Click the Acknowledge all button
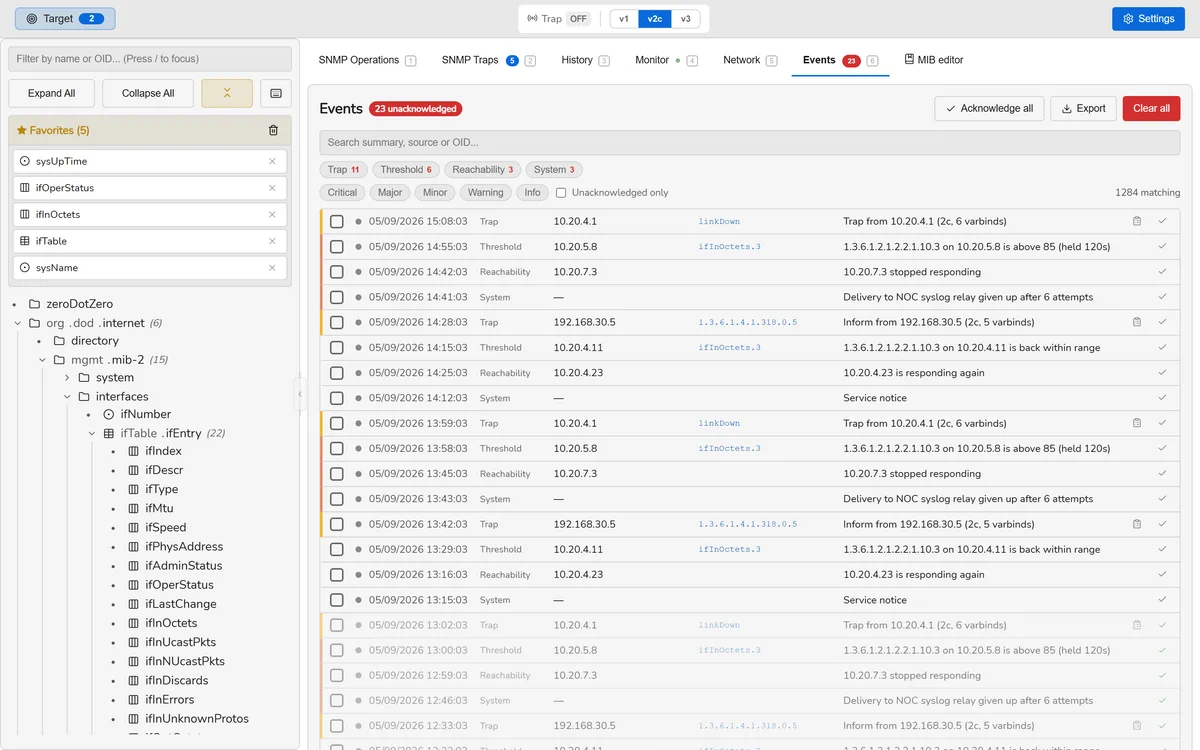 [x=990, y=108]
